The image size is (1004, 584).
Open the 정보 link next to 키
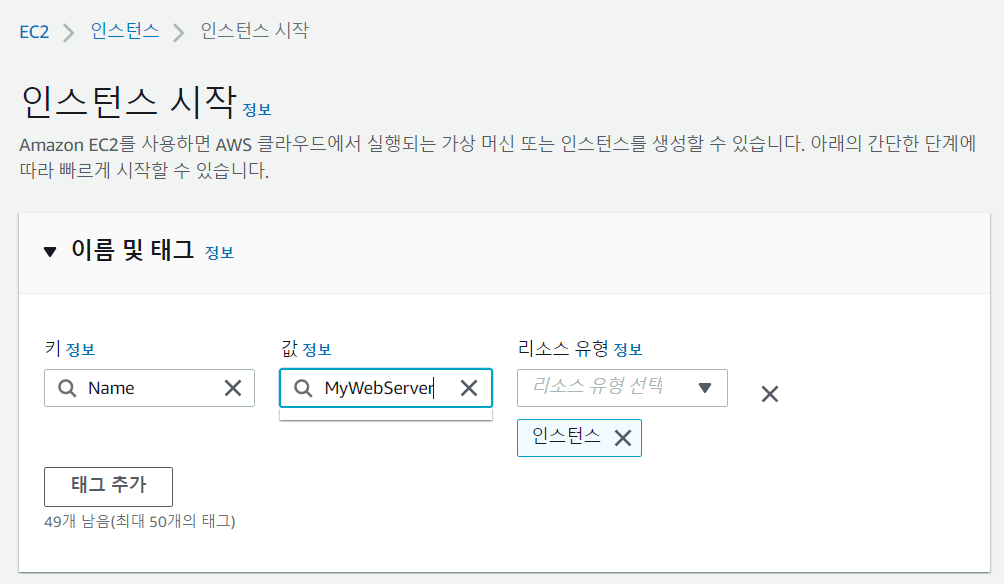point(81,350)
